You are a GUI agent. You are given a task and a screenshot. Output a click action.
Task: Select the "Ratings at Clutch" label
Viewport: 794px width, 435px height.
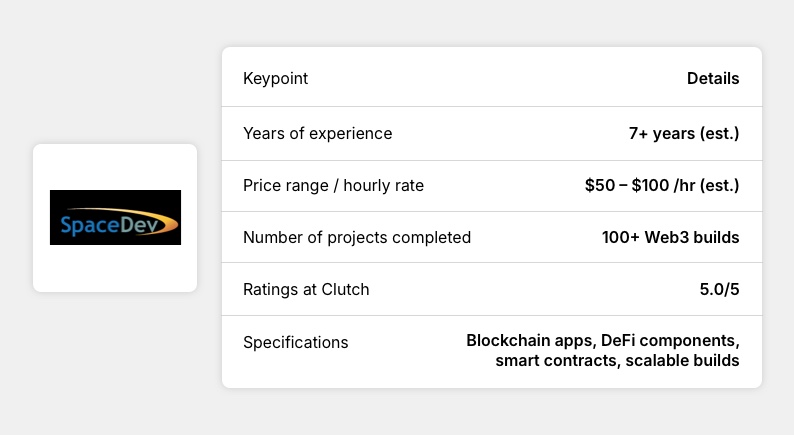306,289
